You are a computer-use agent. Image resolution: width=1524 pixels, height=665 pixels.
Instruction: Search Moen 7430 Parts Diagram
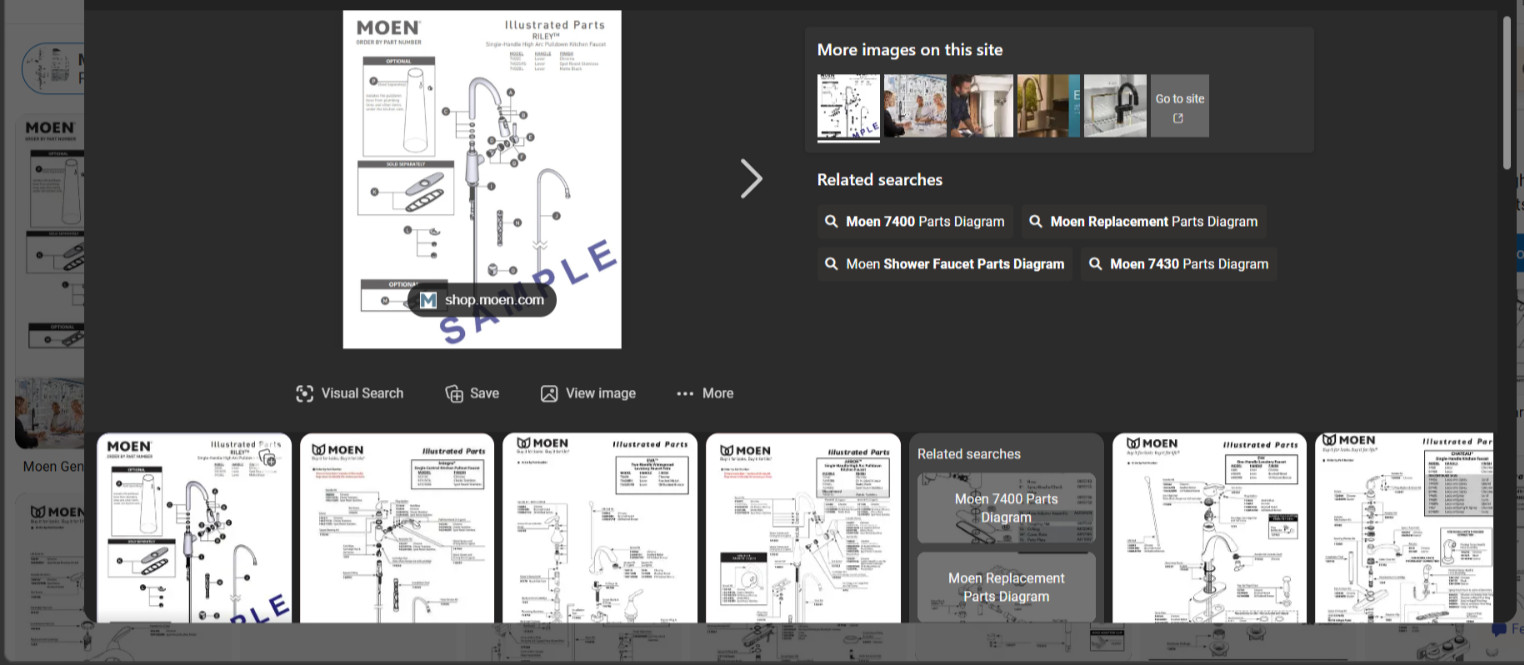[1179, 264]
